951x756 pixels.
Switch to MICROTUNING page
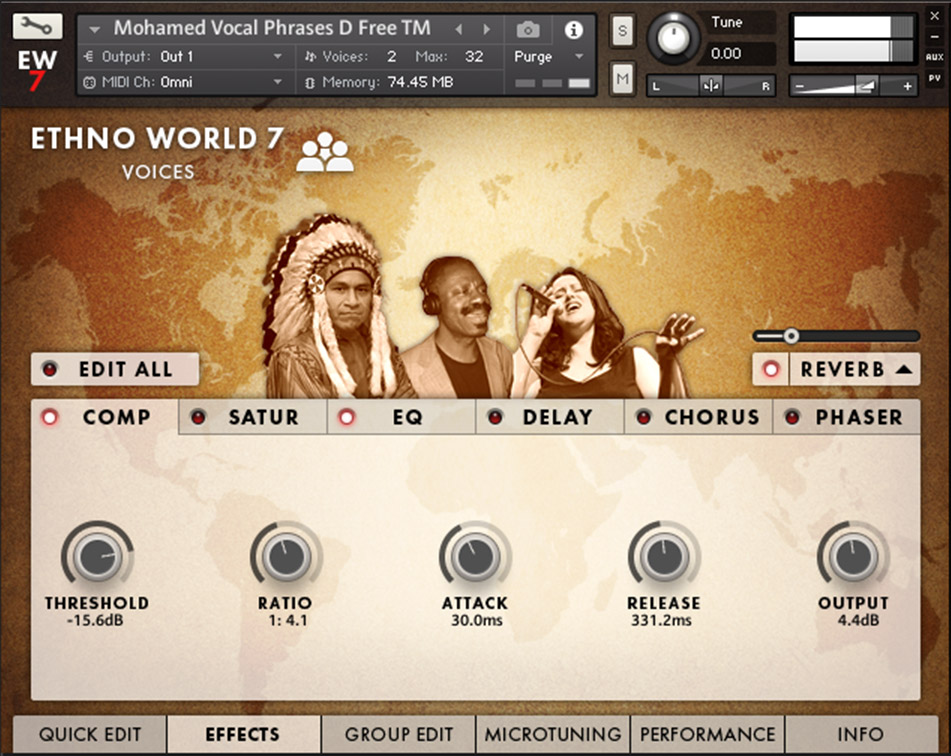553,735
